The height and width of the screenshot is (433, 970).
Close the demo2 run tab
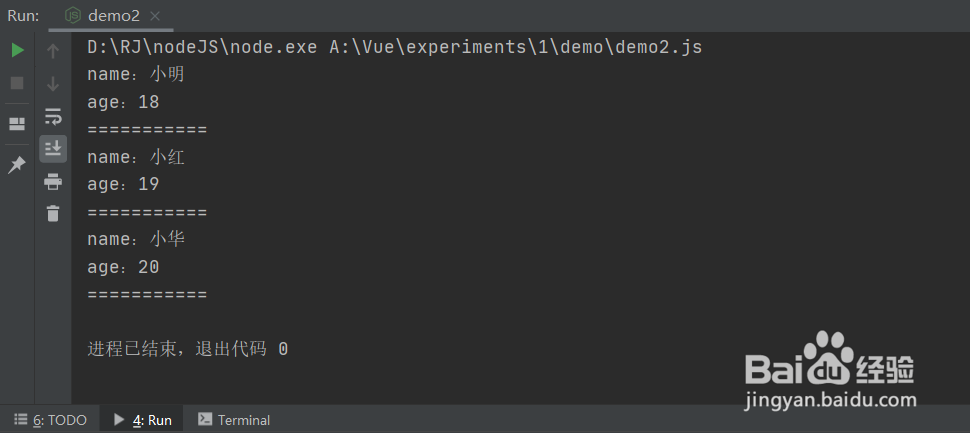point(155,16)
